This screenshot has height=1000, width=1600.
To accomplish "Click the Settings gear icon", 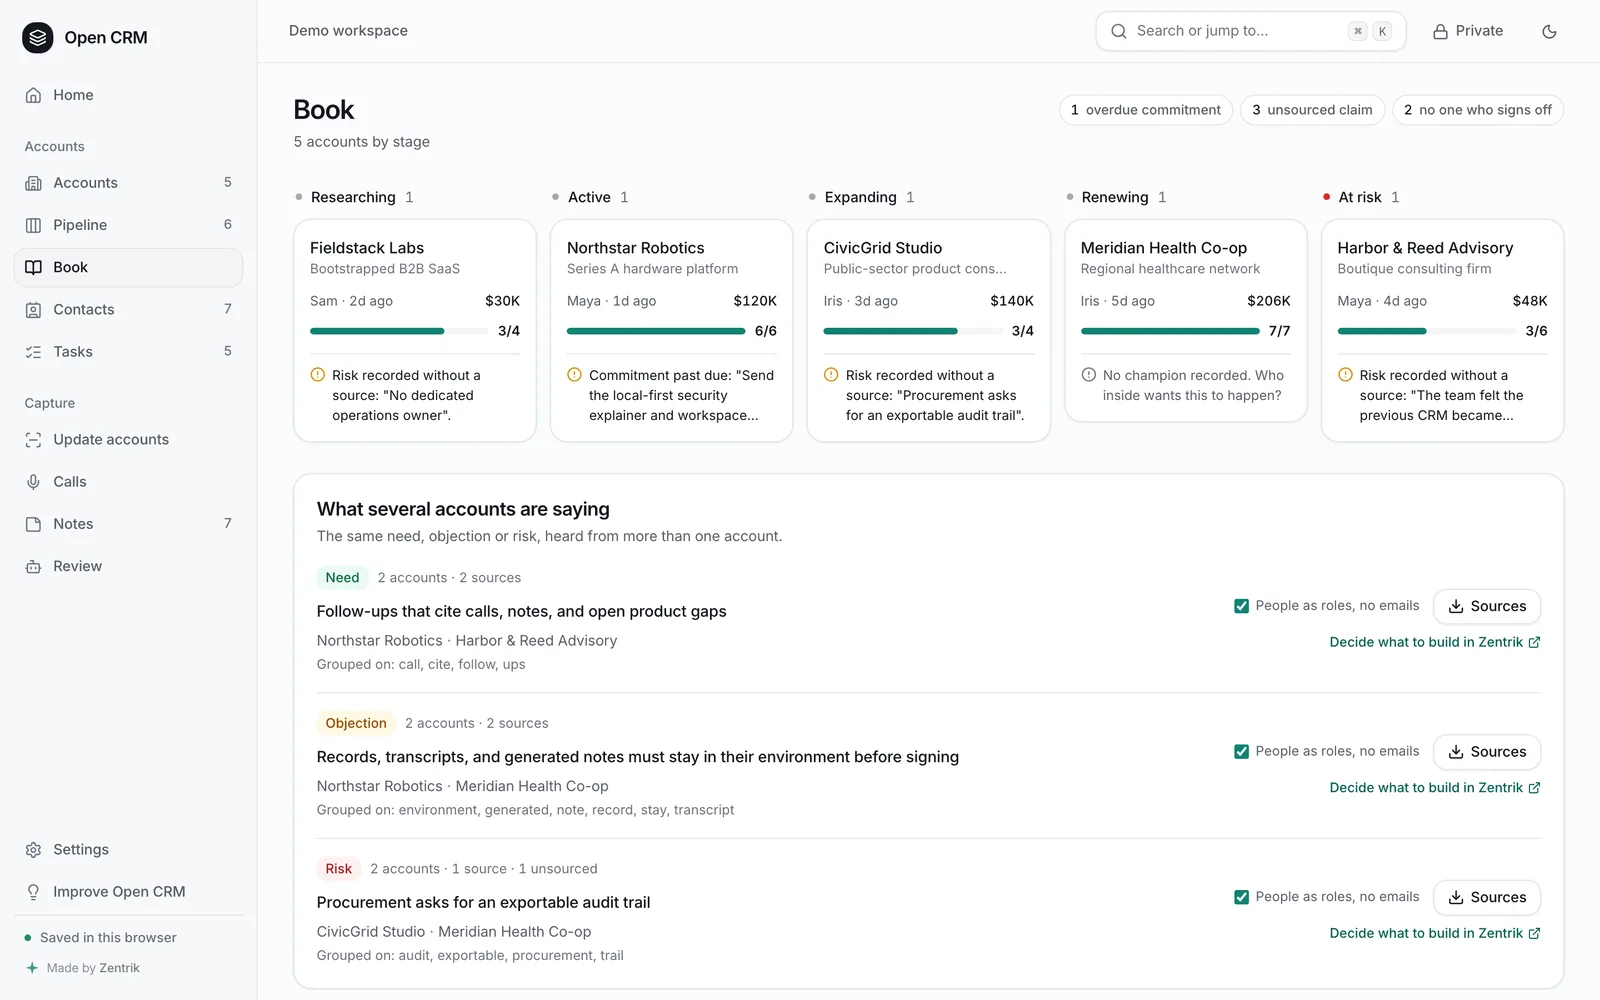I will pyautogui.click(x=33, y=850).
